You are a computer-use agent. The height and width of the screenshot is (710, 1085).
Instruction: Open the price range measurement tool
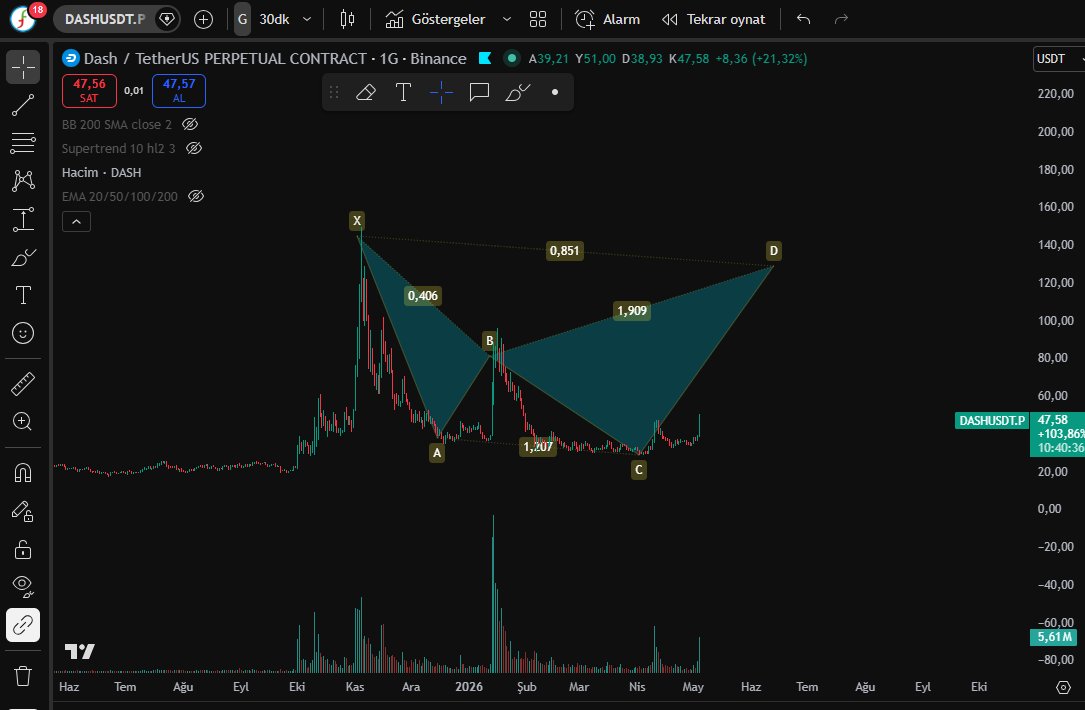[23, 219]
